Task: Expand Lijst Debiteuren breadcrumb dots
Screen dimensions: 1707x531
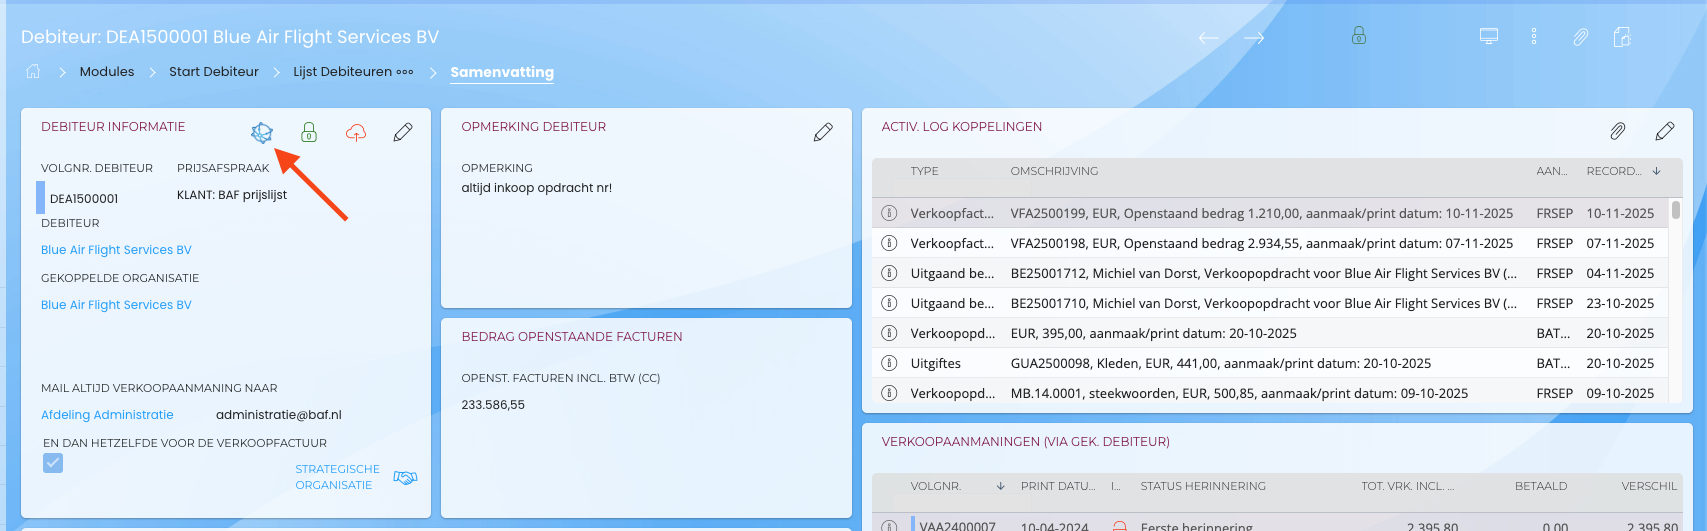Action: (405, 72)
